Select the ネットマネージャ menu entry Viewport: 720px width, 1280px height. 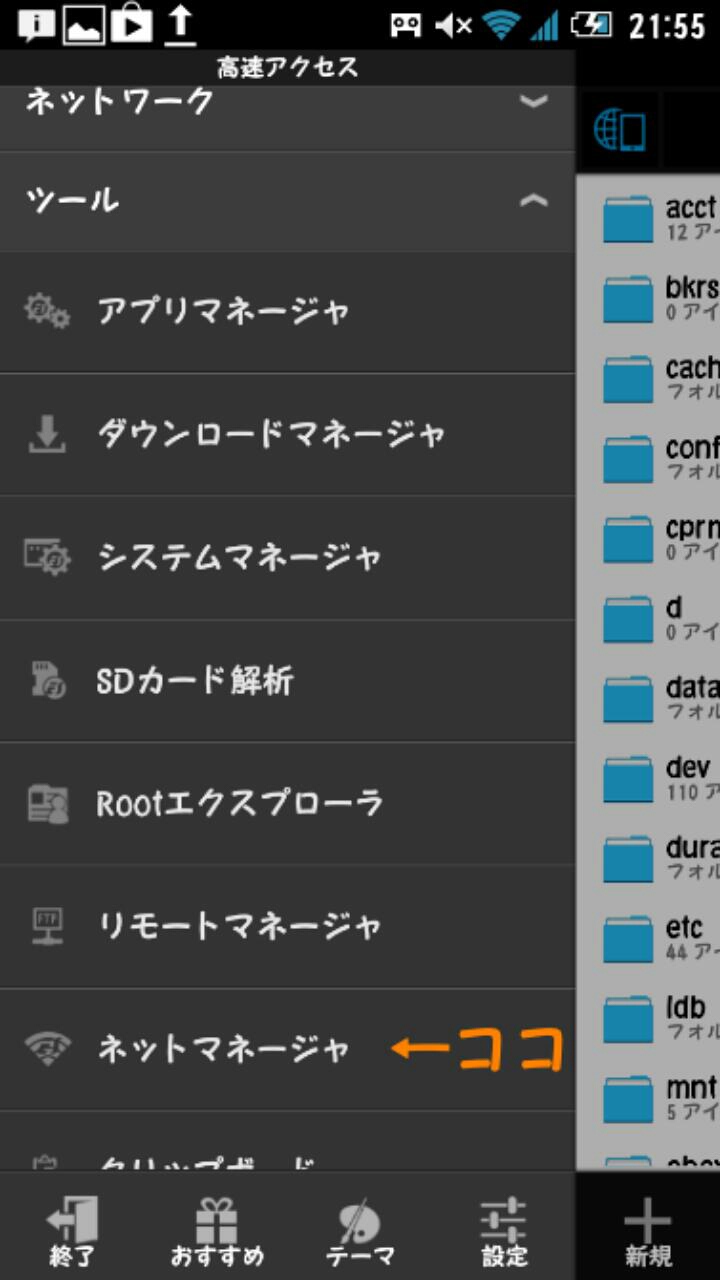(223, 1048)
